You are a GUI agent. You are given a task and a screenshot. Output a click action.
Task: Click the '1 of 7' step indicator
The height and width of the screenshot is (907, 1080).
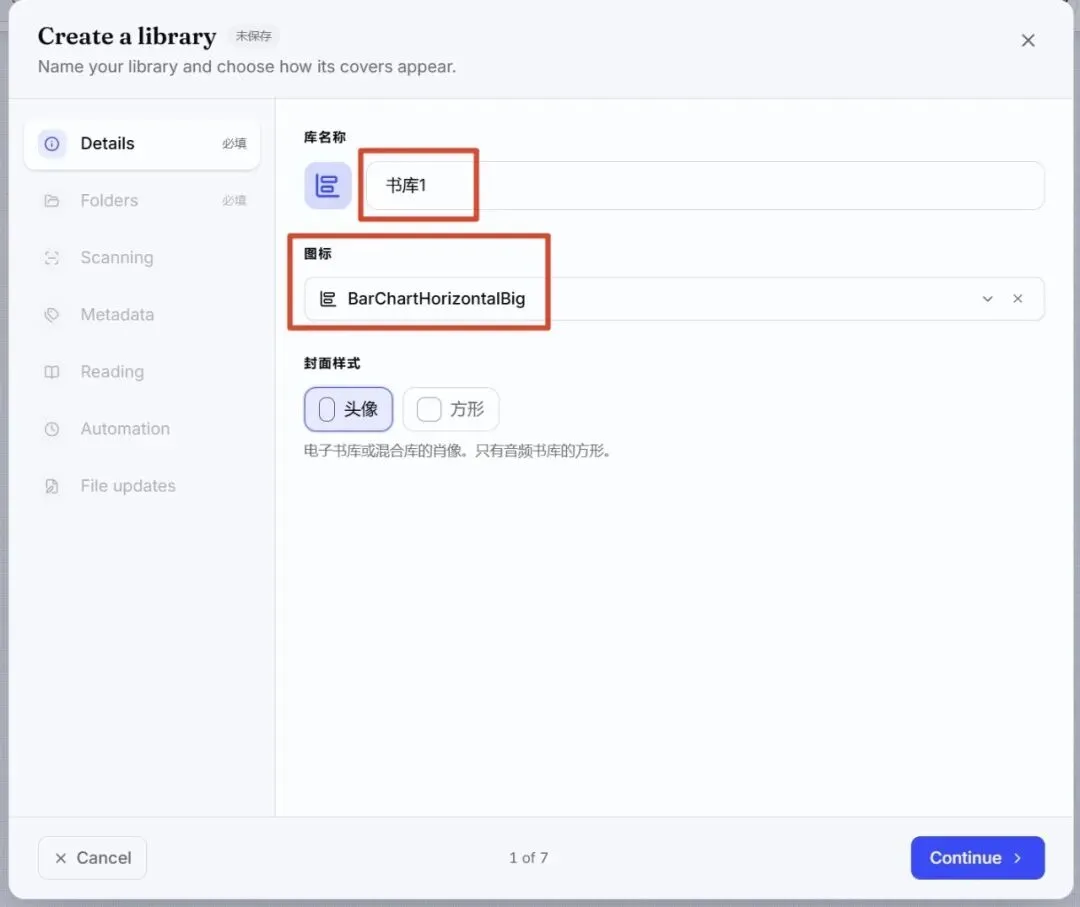528,858
